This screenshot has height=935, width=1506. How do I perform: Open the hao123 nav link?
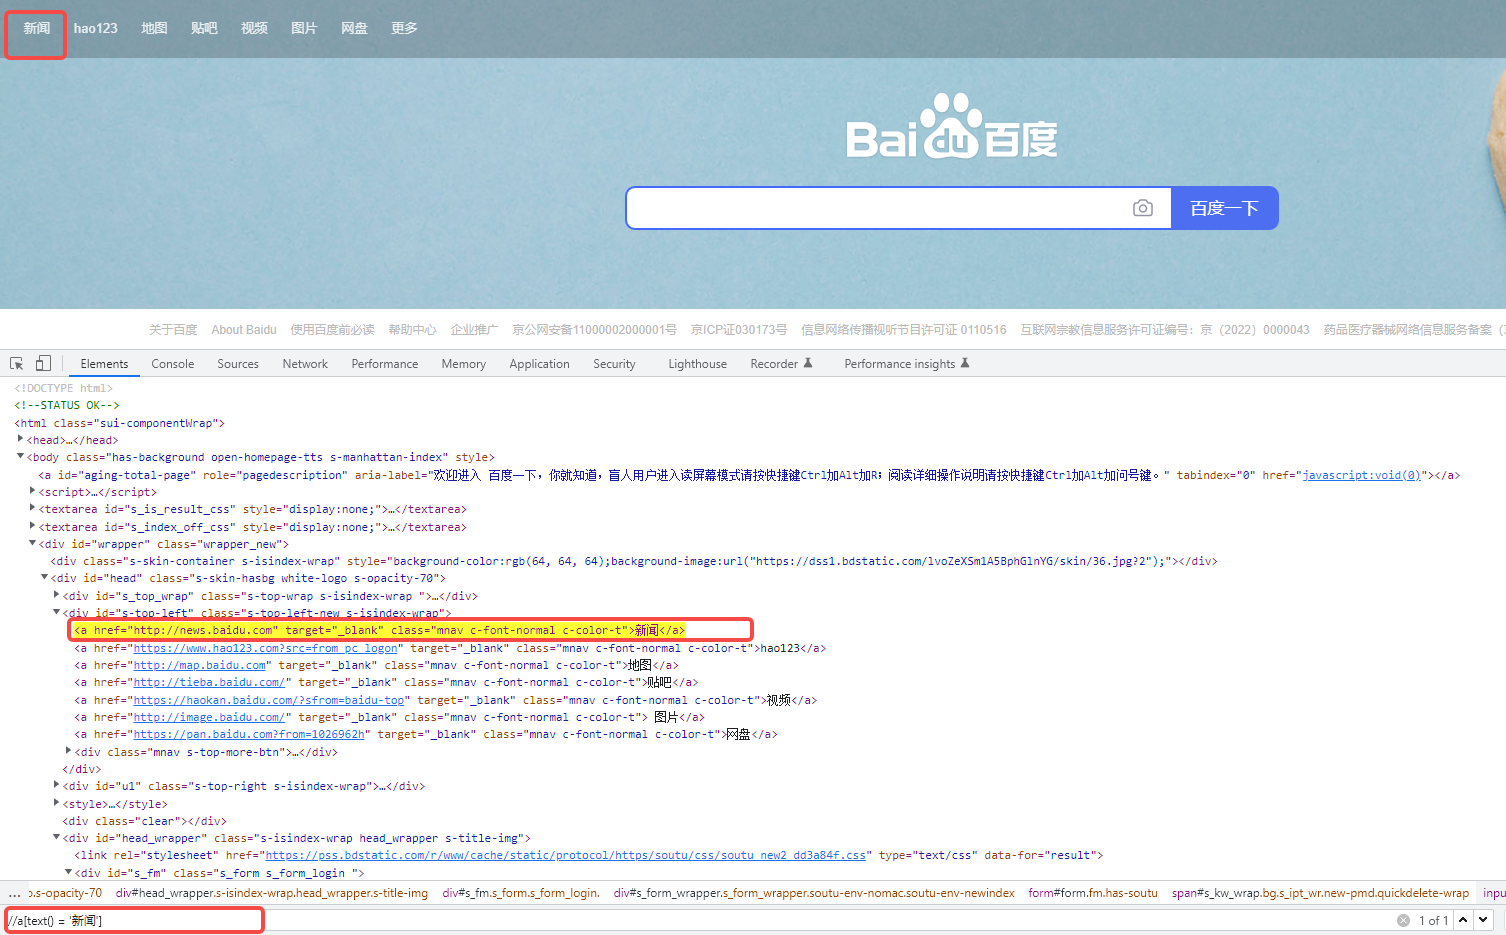[95, 28]
